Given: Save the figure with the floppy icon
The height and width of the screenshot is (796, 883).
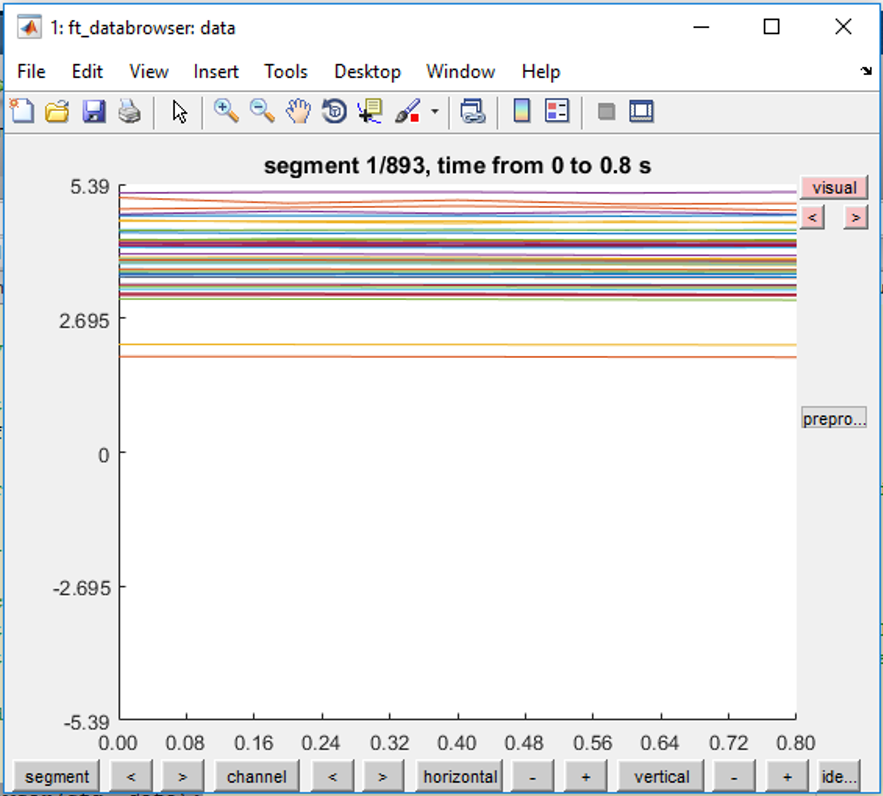Looking at the screenshot, I should point(93,111).
